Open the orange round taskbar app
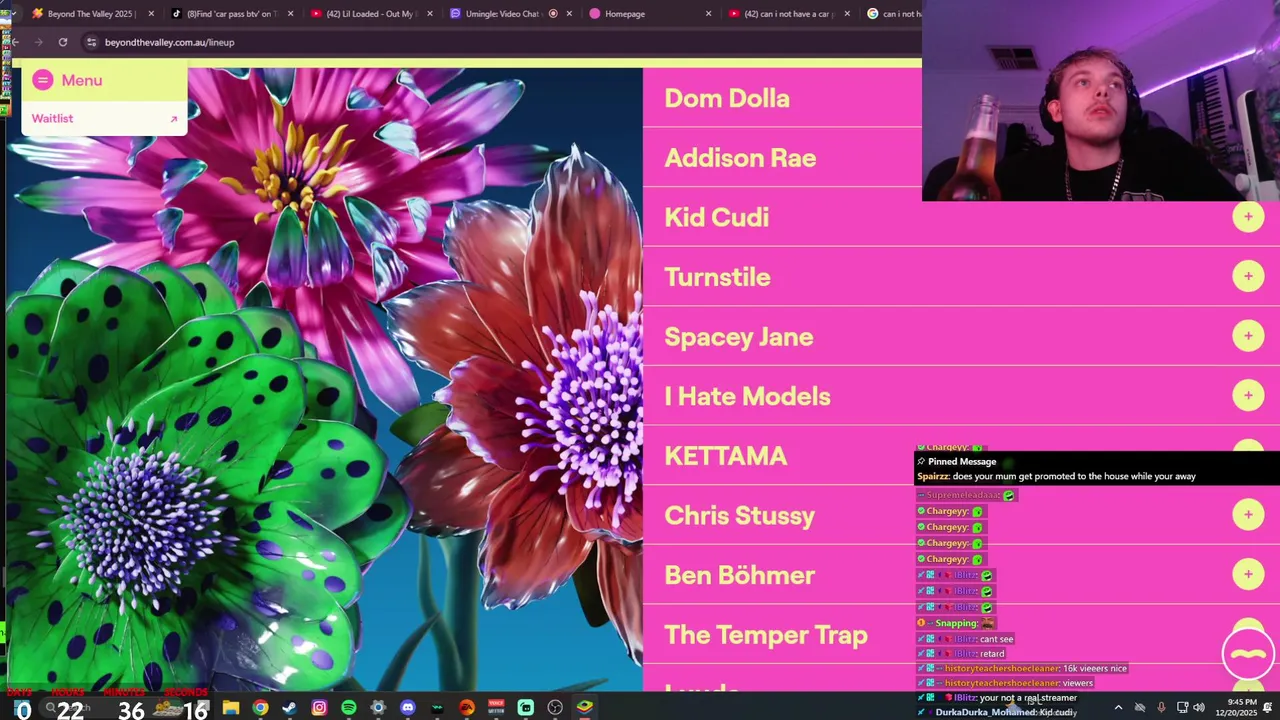Image resolution: width=1280 pixels, height=720 pixels. pos(466,708)
